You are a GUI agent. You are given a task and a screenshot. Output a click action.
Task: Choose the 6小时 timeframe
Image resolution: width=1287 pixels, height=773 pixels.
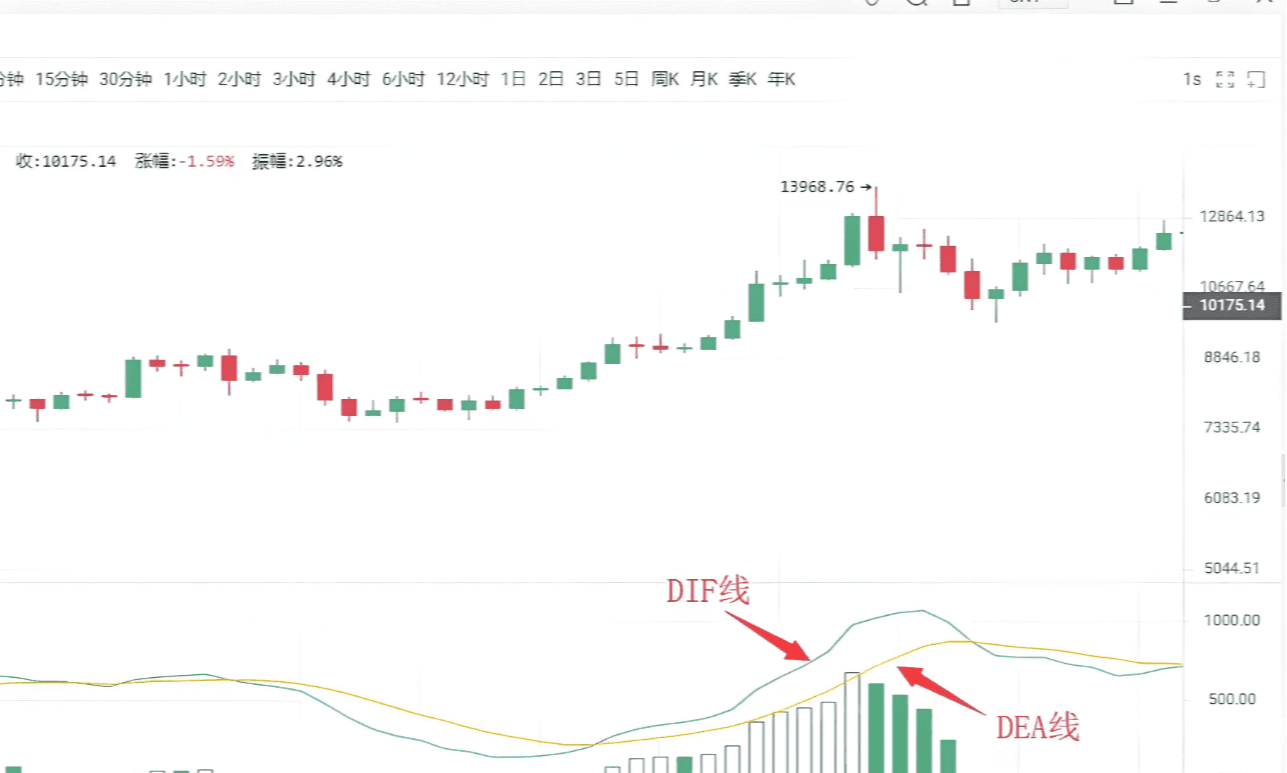(x=403, y=79)
